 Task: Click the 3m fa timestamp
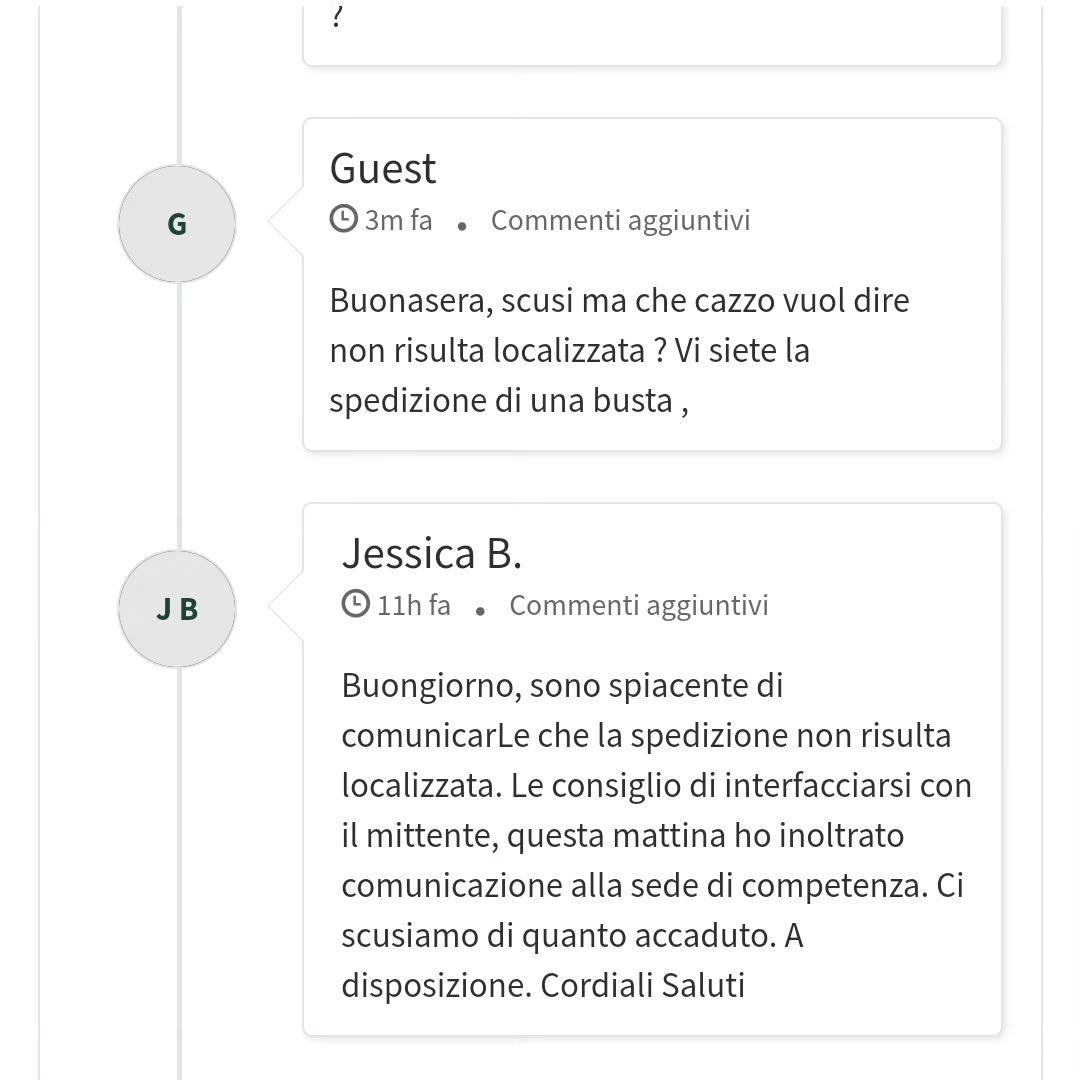pyautogui.click(x=398, y=220)
